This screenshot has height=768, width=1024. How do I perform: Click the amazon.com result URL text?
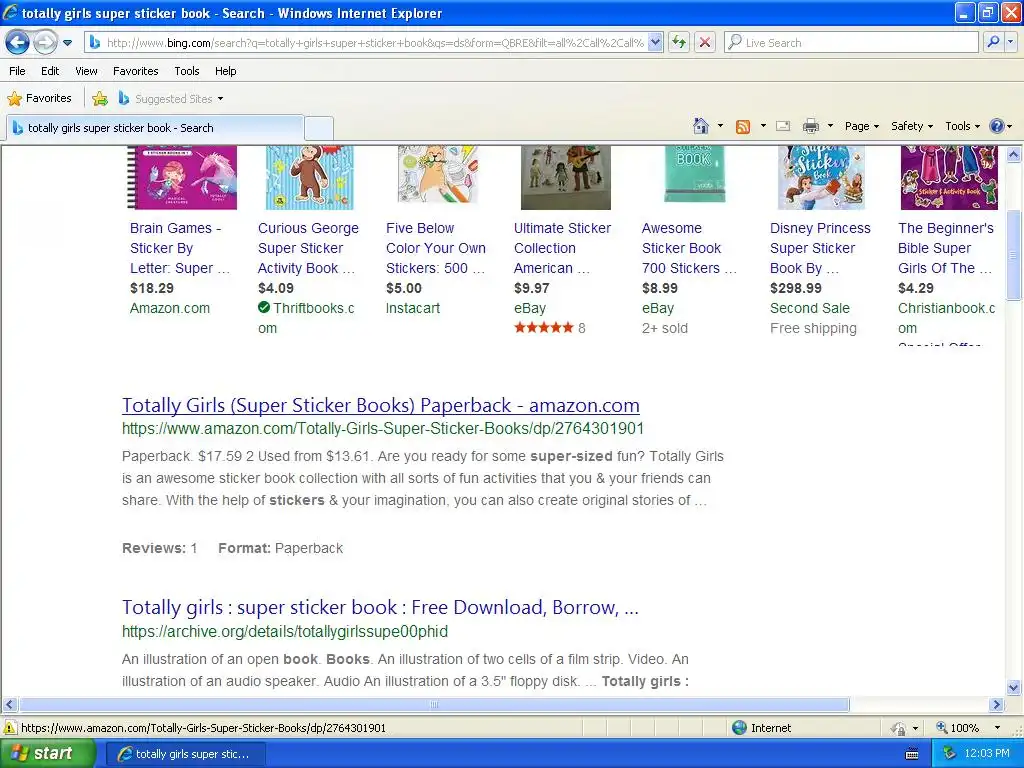click(x=383, y=428)
